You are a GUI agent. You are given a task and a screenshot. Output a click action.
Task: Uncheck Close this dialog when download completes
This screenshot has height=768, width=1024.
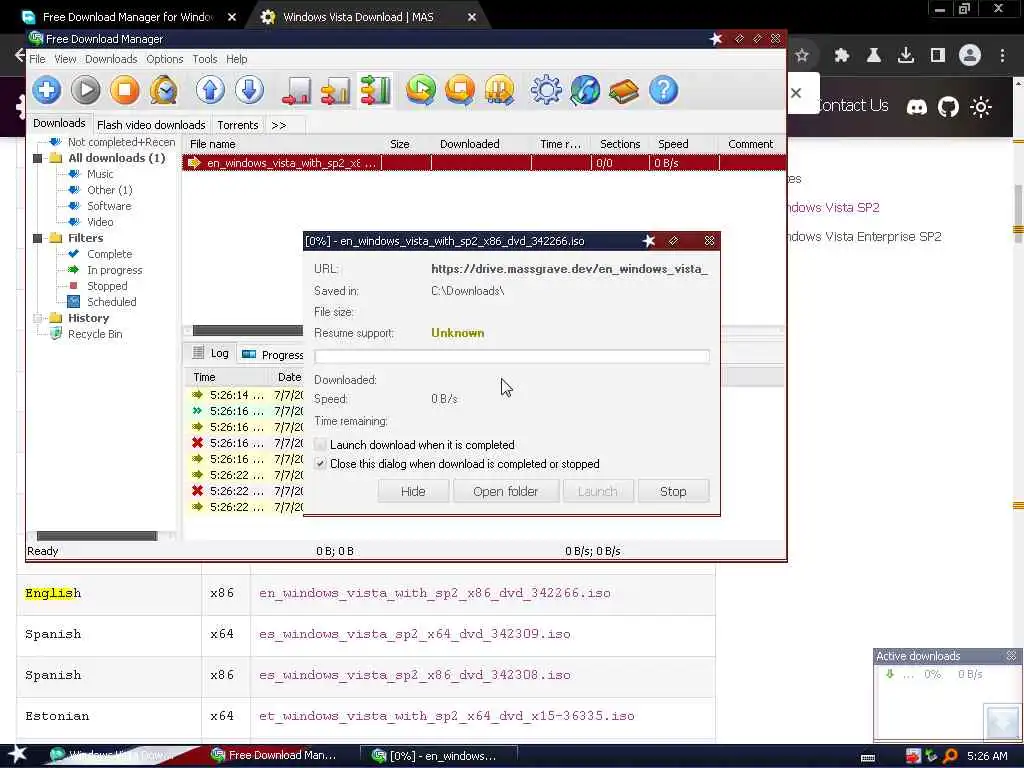point(320,464)
